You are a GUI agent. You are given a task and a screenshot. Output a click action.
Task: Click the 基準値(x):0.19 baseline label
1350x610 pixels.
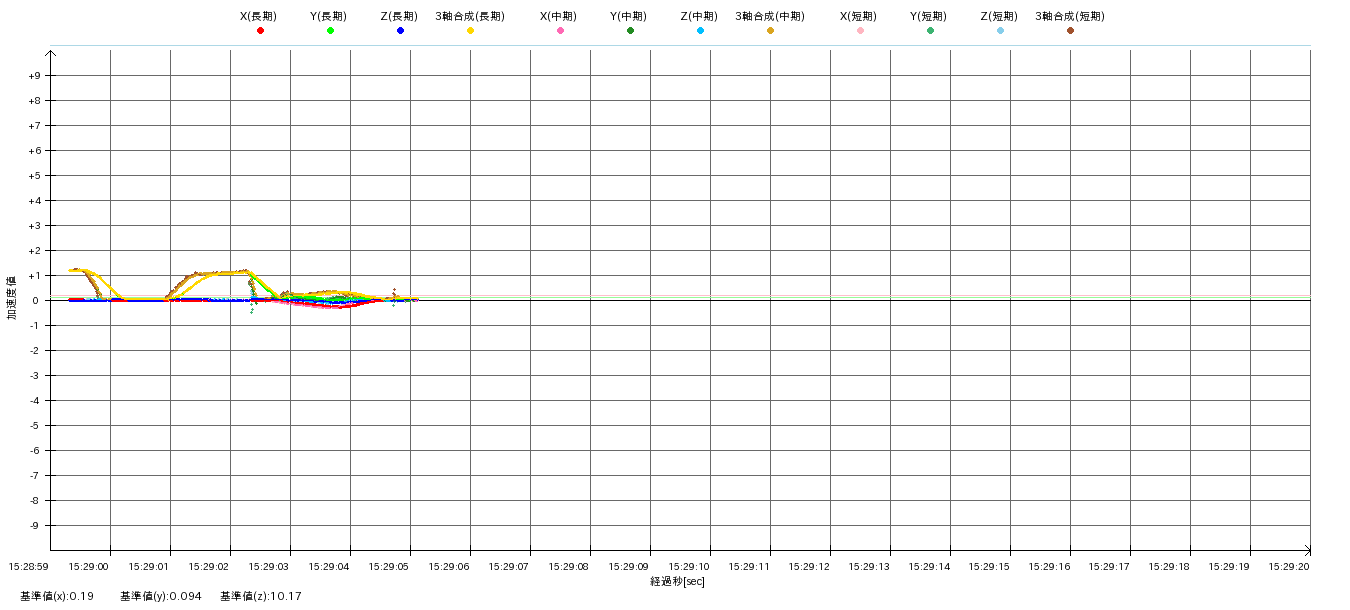[57, 596]
